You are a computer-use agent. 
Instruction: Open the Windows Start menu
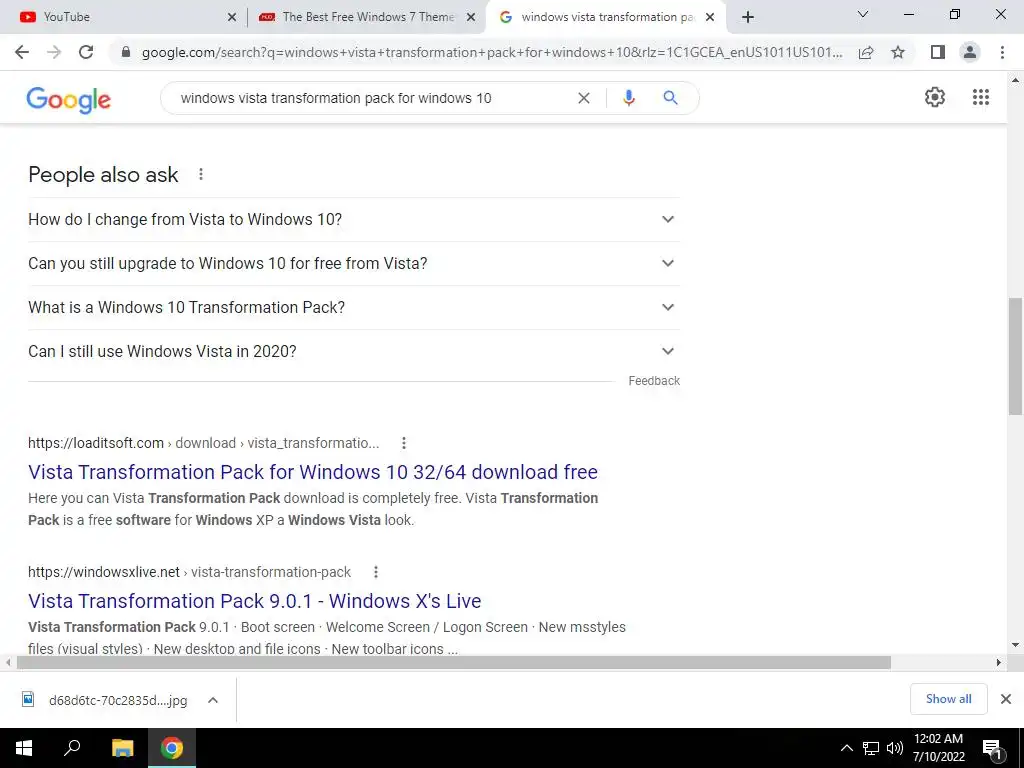tap(24, 748)
